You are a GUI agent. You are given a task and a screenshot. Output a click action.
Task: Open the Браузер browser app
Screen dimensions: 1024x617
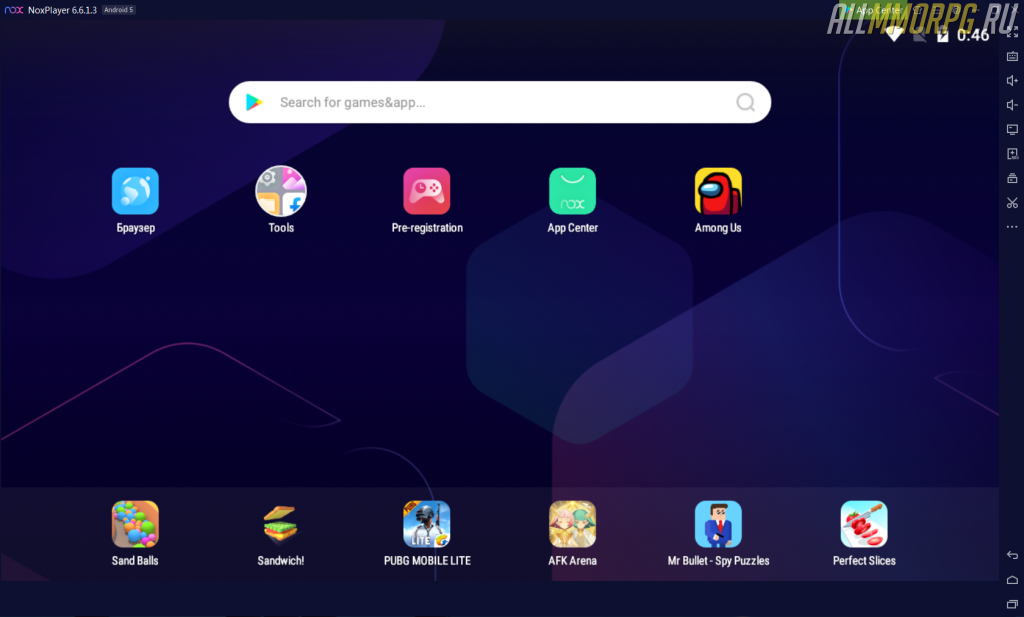[135, 191]
